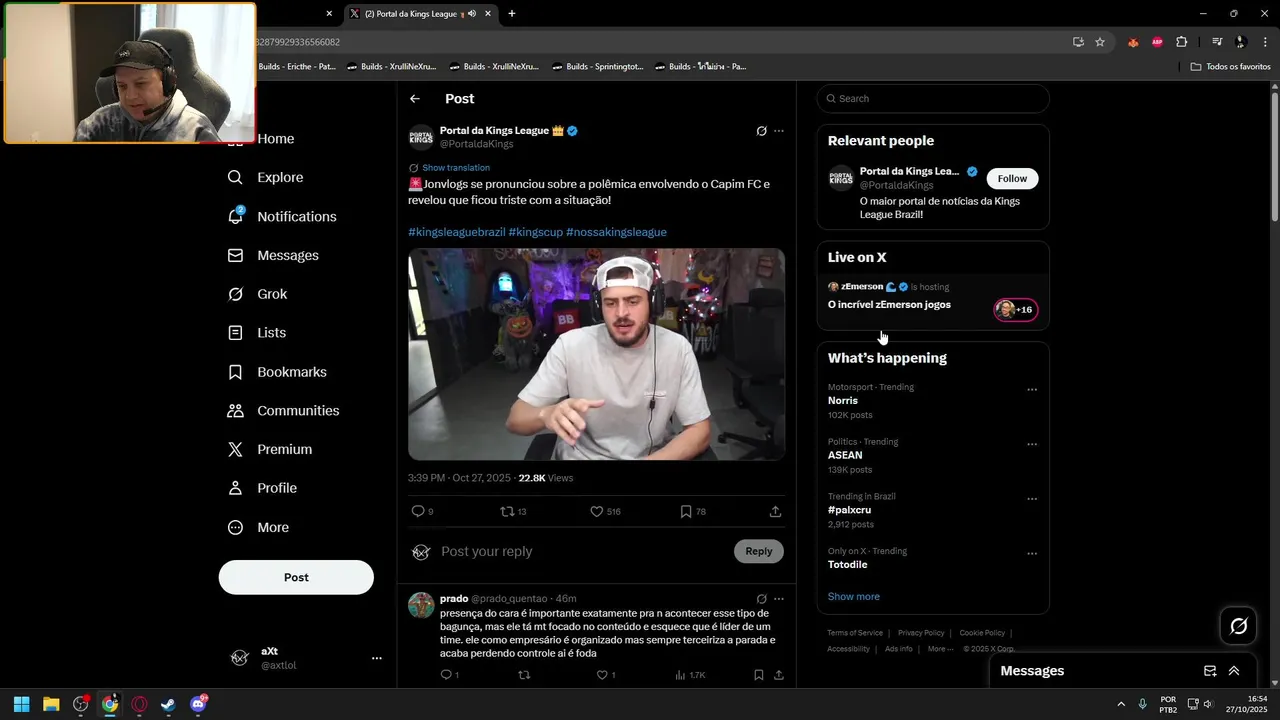Bookmark the main post (78 bookmarks)

point(693,511)
